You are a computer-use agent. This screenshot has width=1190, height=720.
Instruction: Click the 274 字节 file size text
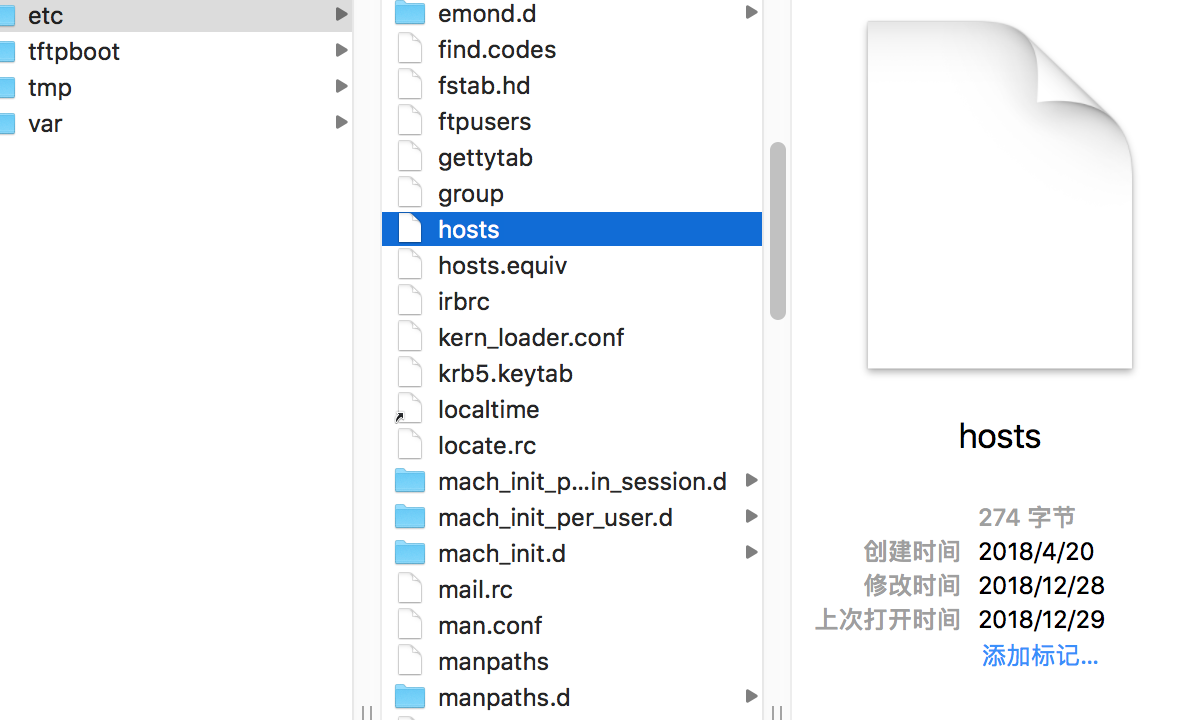[1027, 517]
